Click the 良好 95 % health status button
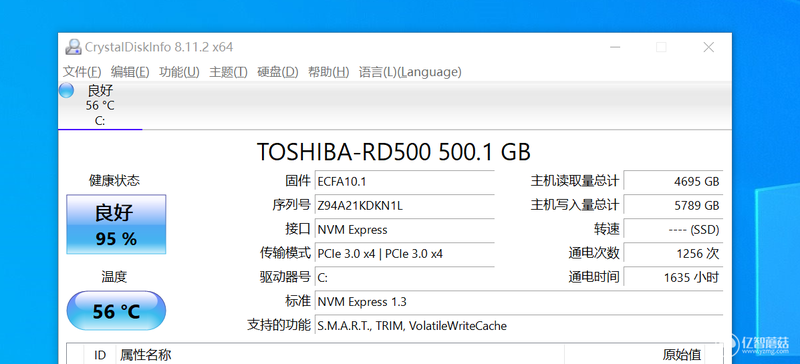This screenshot has height=364, width=800. pos(116,224)
